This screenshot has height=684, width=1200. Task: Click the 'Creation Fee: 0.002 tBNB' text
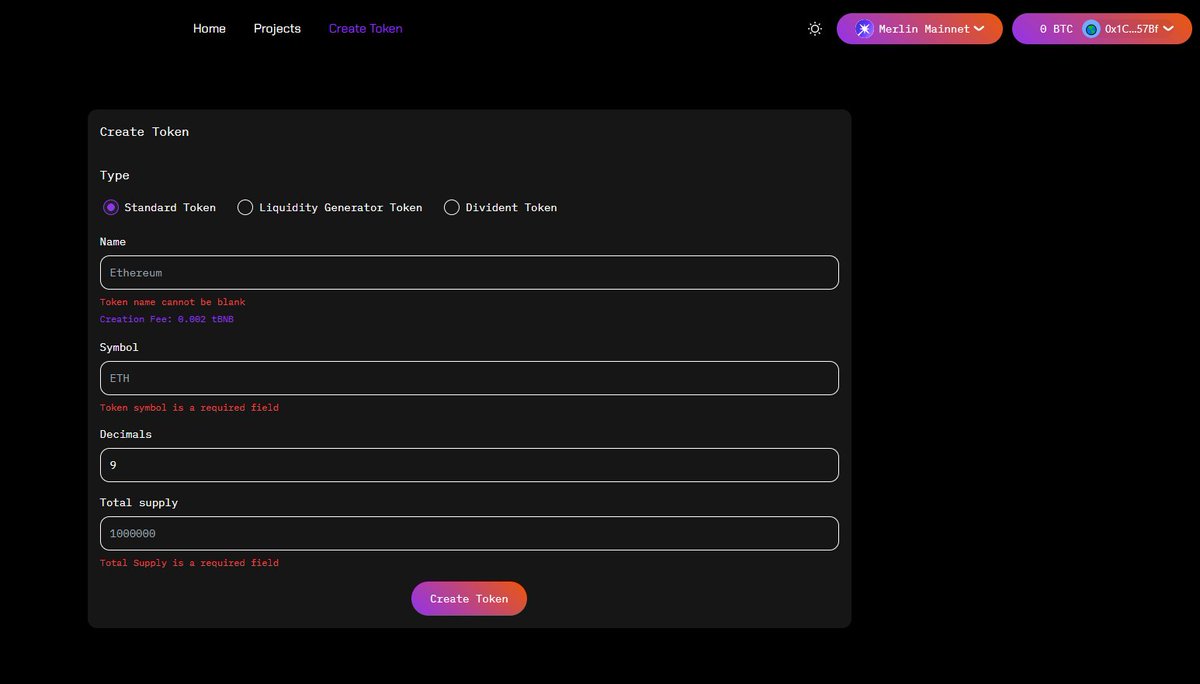click(x=166, y=319)
